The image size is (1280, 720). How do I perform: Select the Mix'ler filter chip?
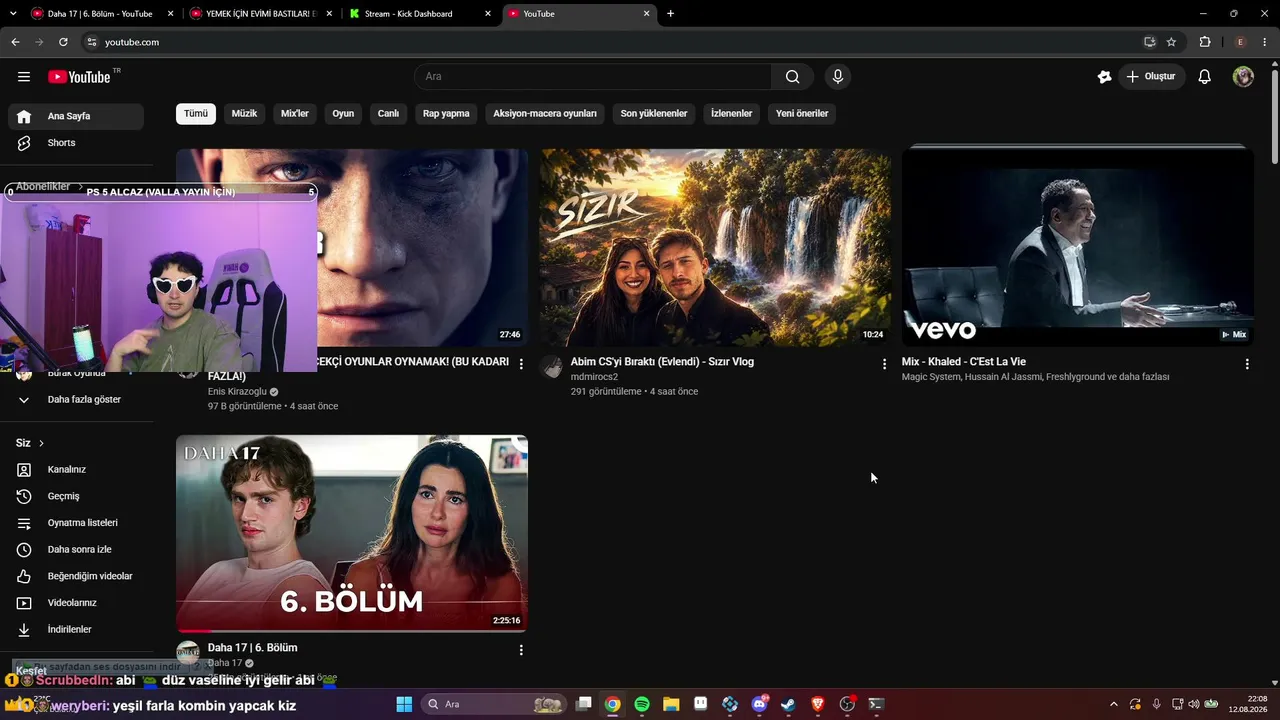pyautogui.click(x=295, y=114)
